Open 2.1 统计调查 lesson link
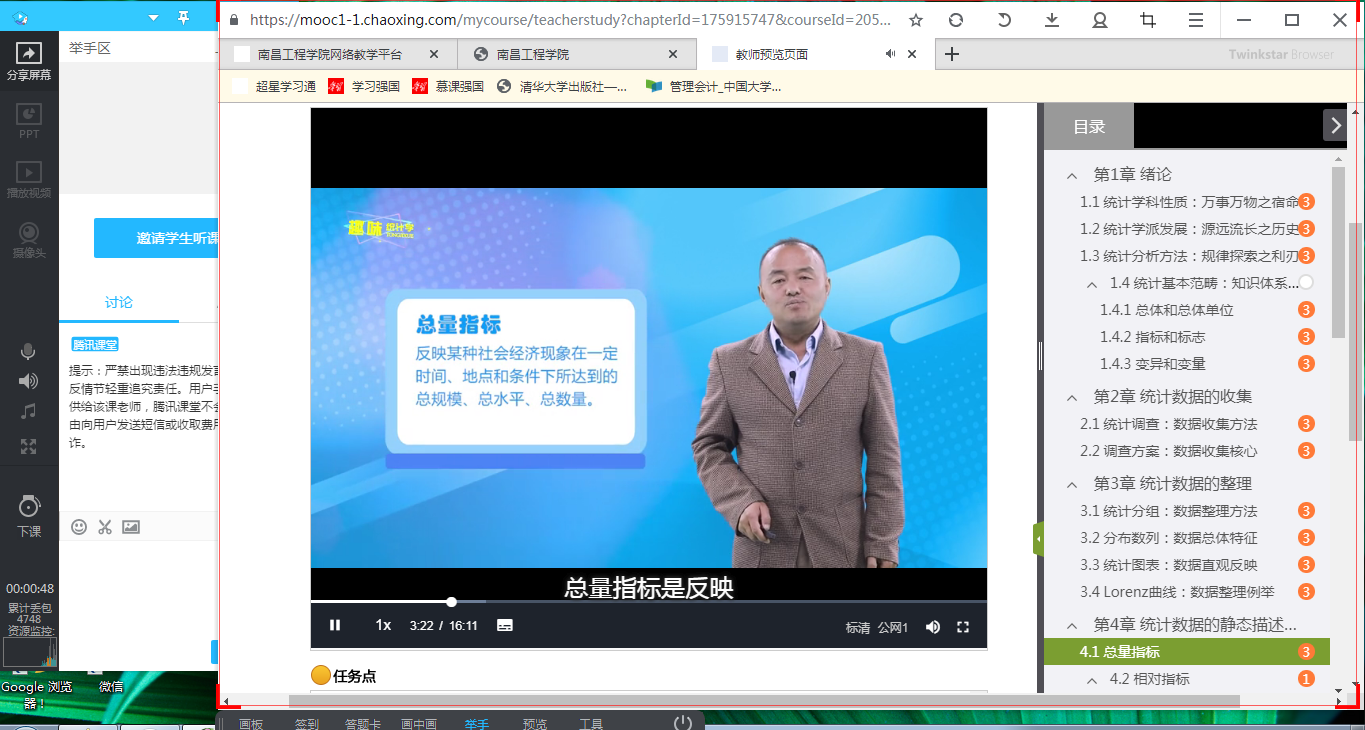The height and width of the screenshot is (730, 1365). click(1168, 424)
